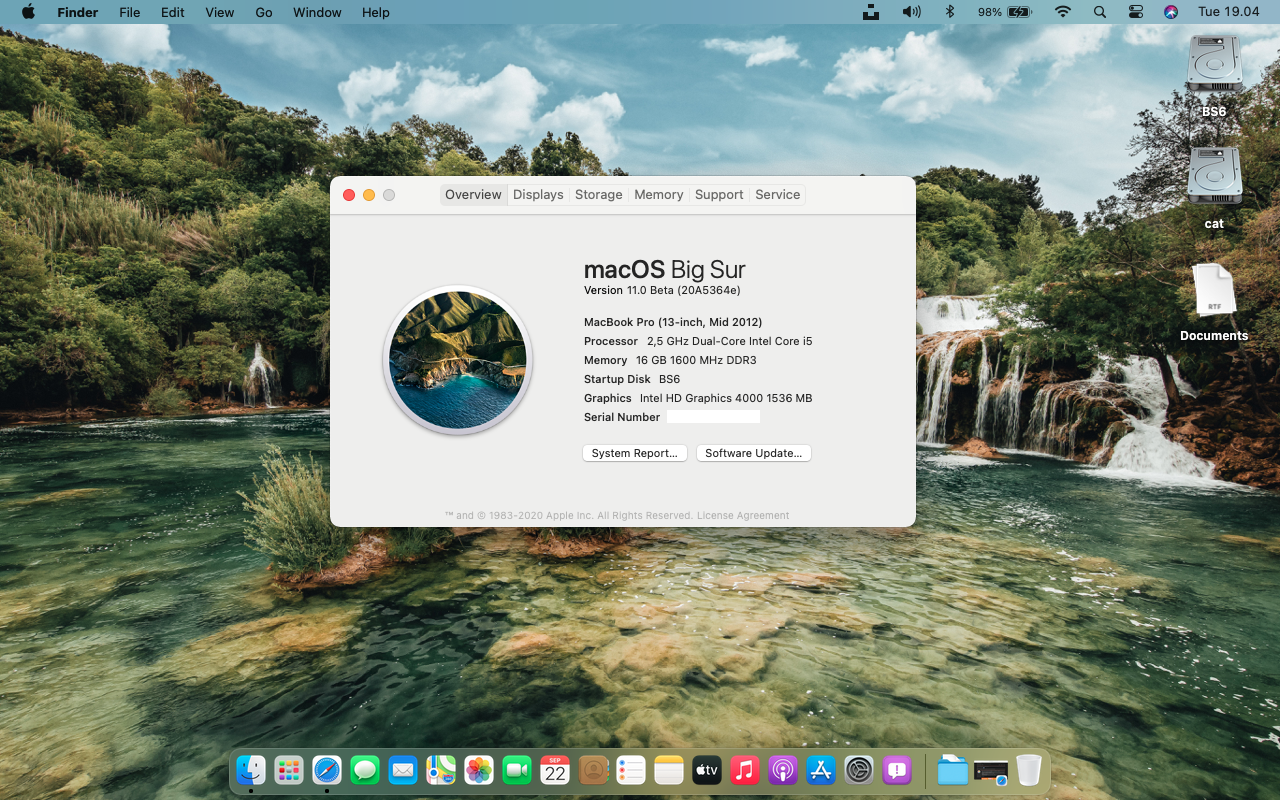
Task: Open the App Store
Action: pos(821,770)
